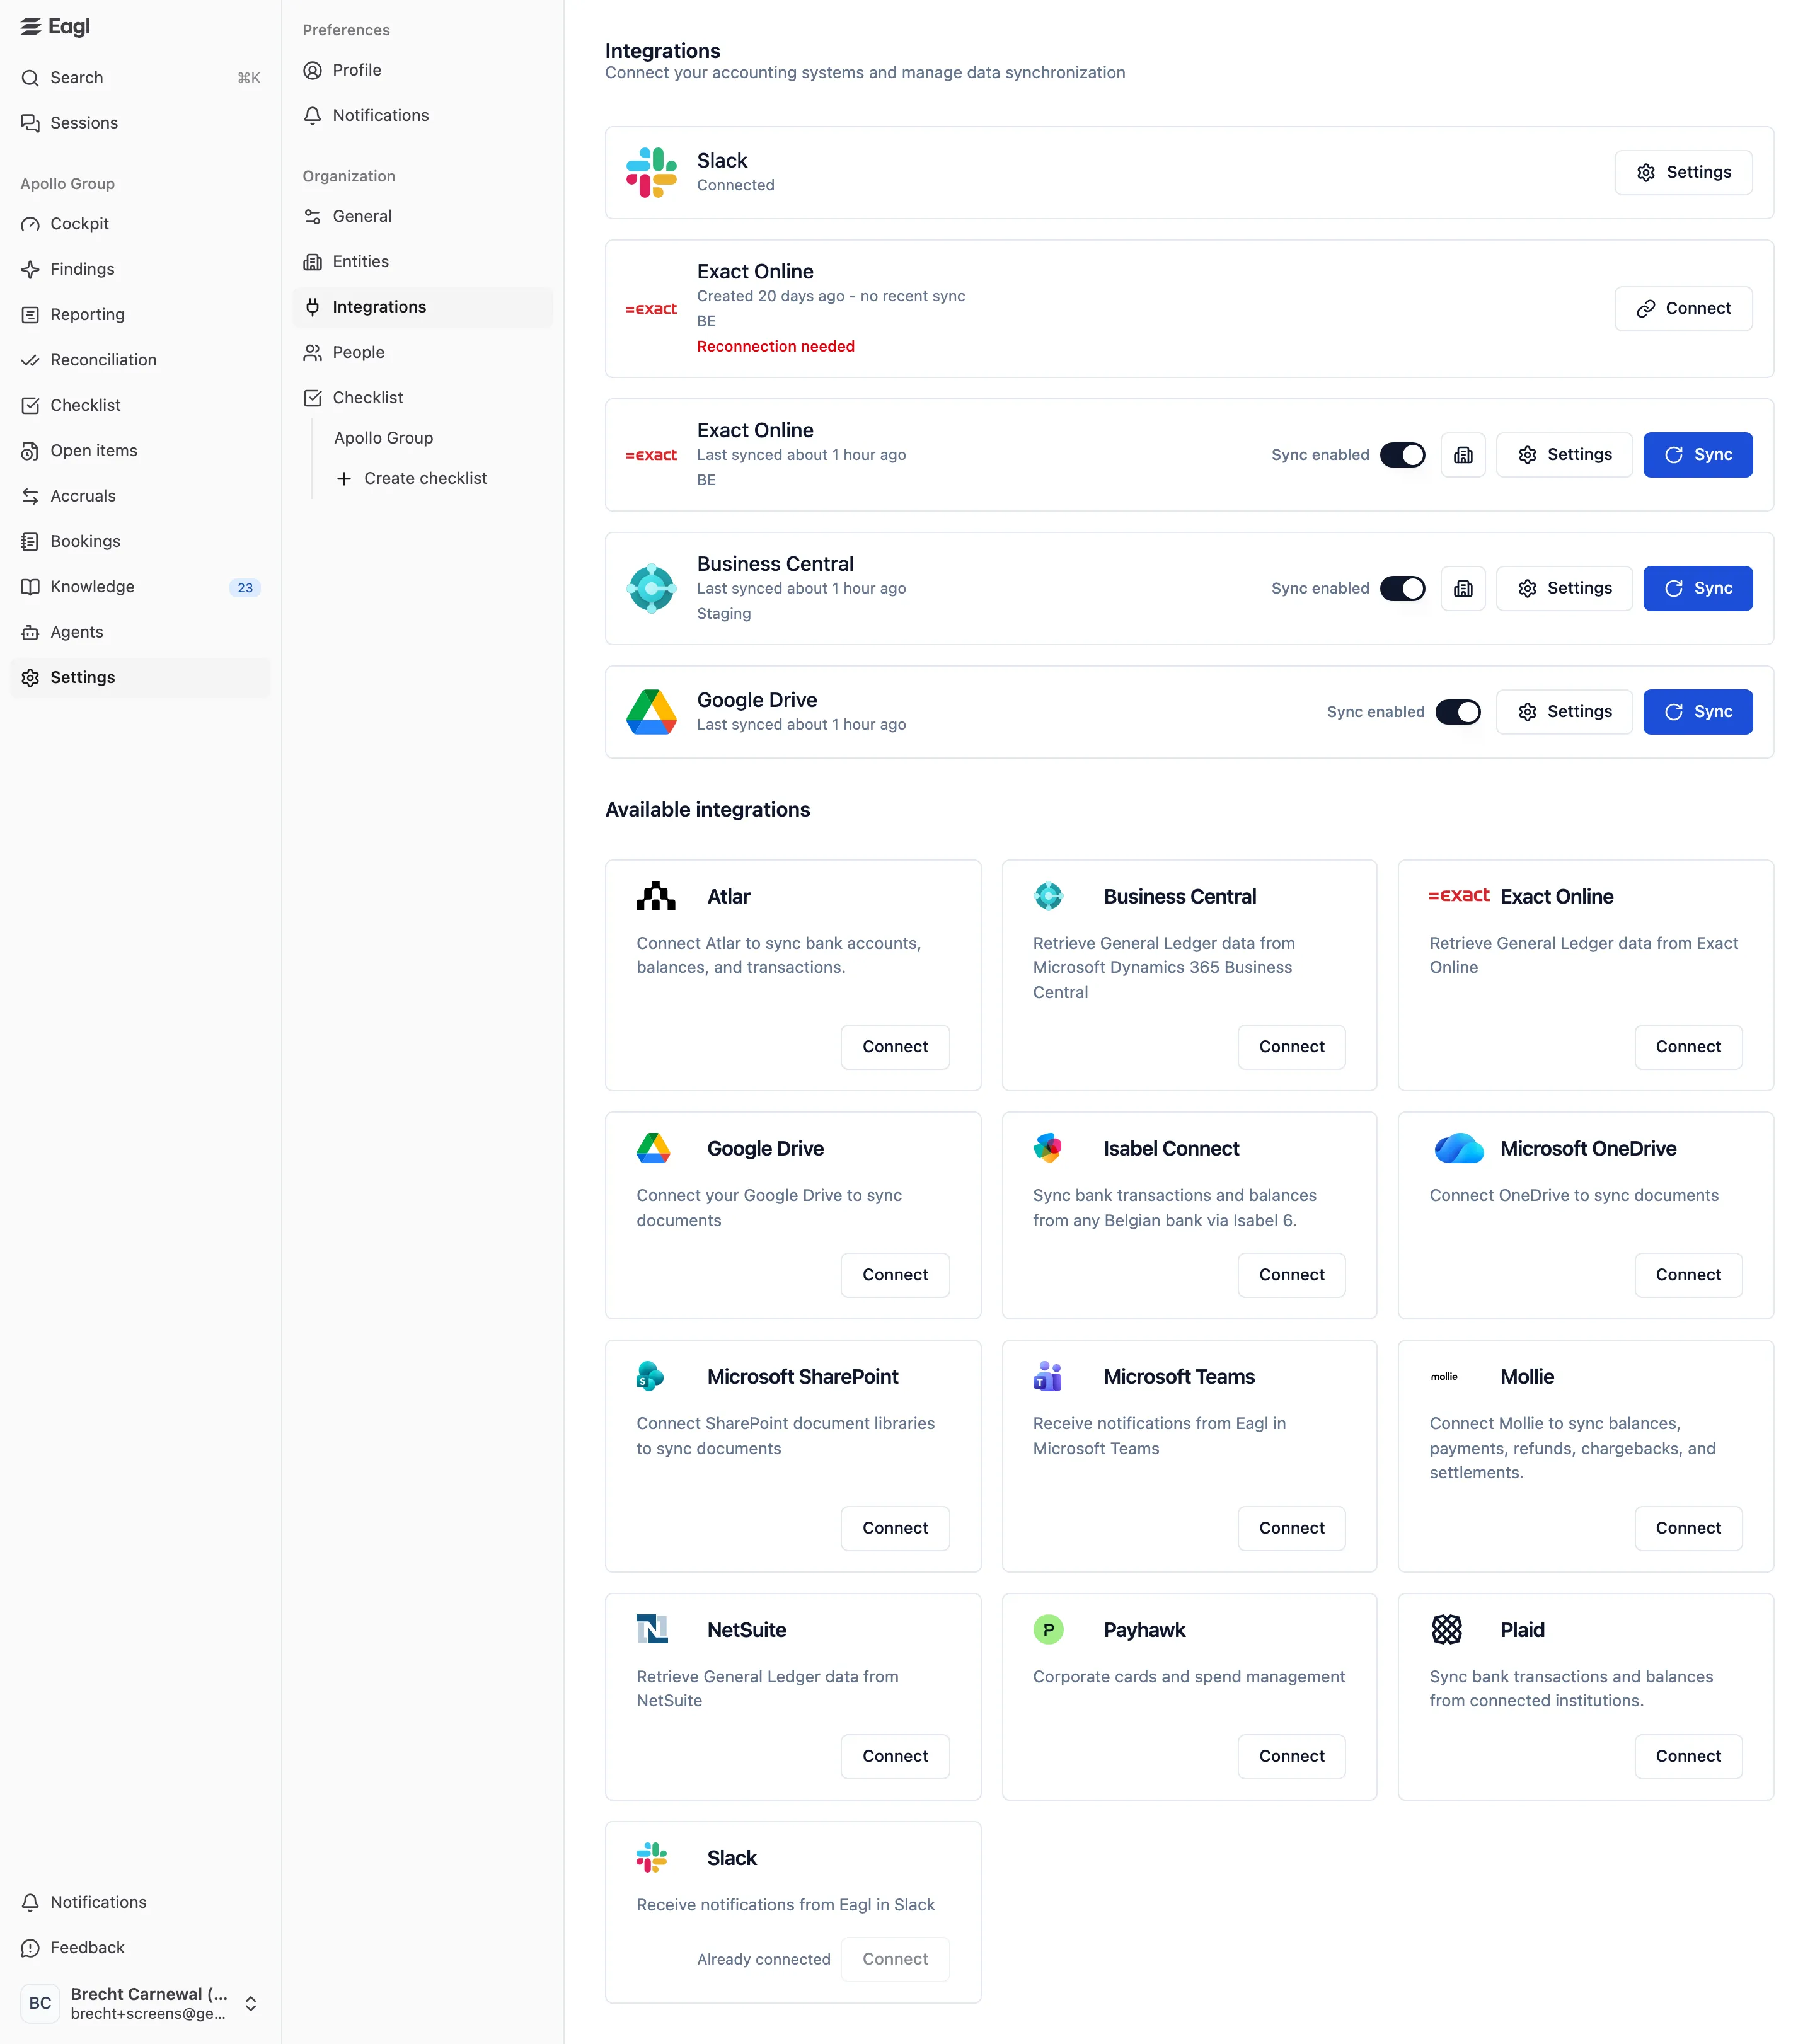Click the Findings sparkle icon
The image size is (1815, 2044).
click(31, 269)
